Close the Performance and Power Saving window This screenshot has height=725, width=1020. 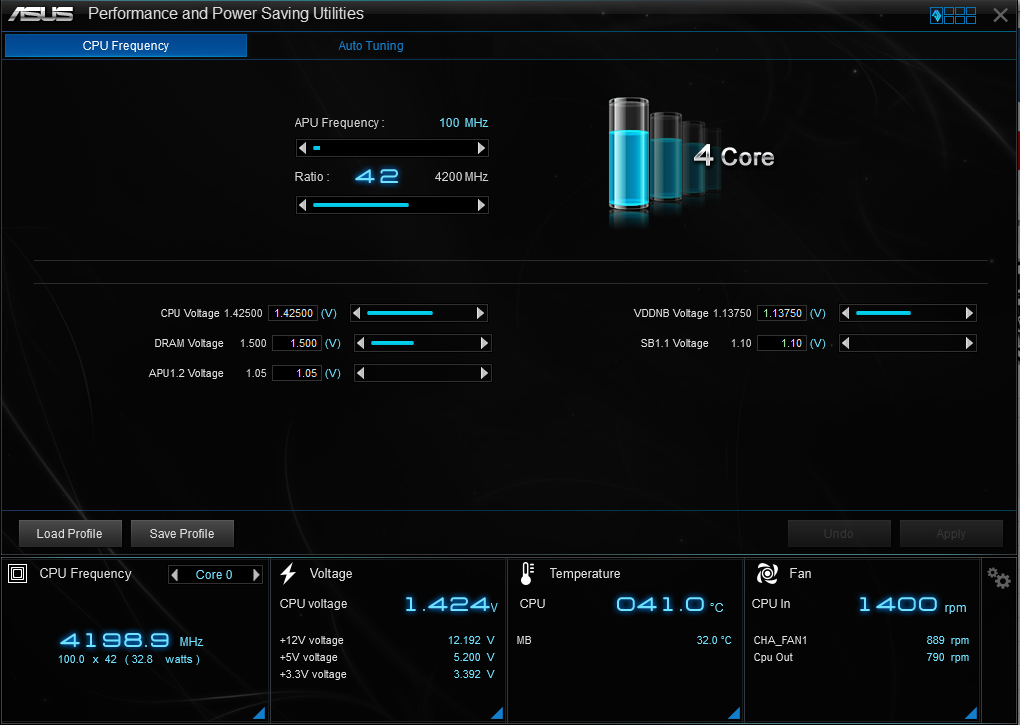[1000, 15]
